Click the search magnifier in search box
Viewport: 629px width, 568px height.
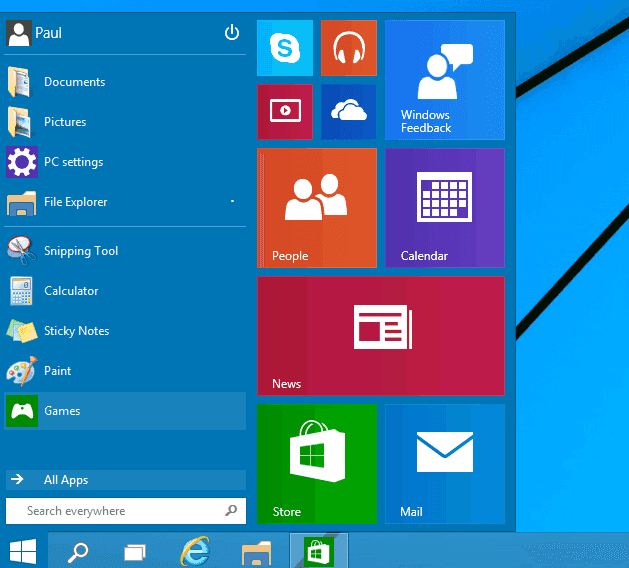(x=231, y=510)
